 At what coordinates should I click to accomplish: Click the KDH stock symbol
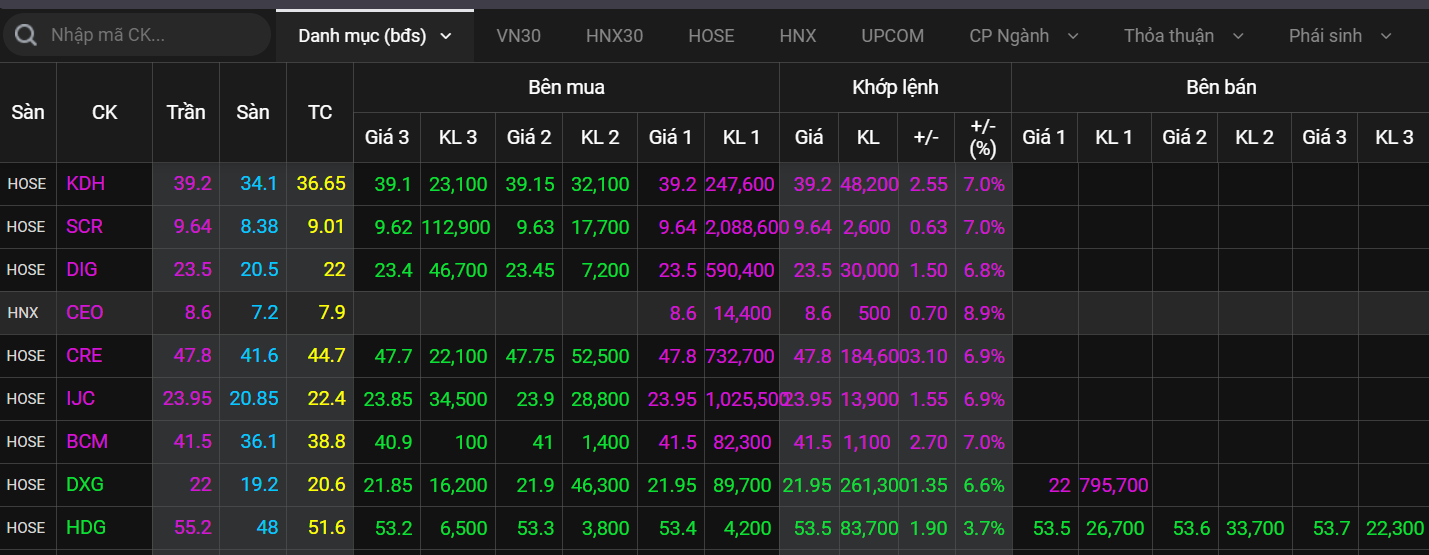85,184
